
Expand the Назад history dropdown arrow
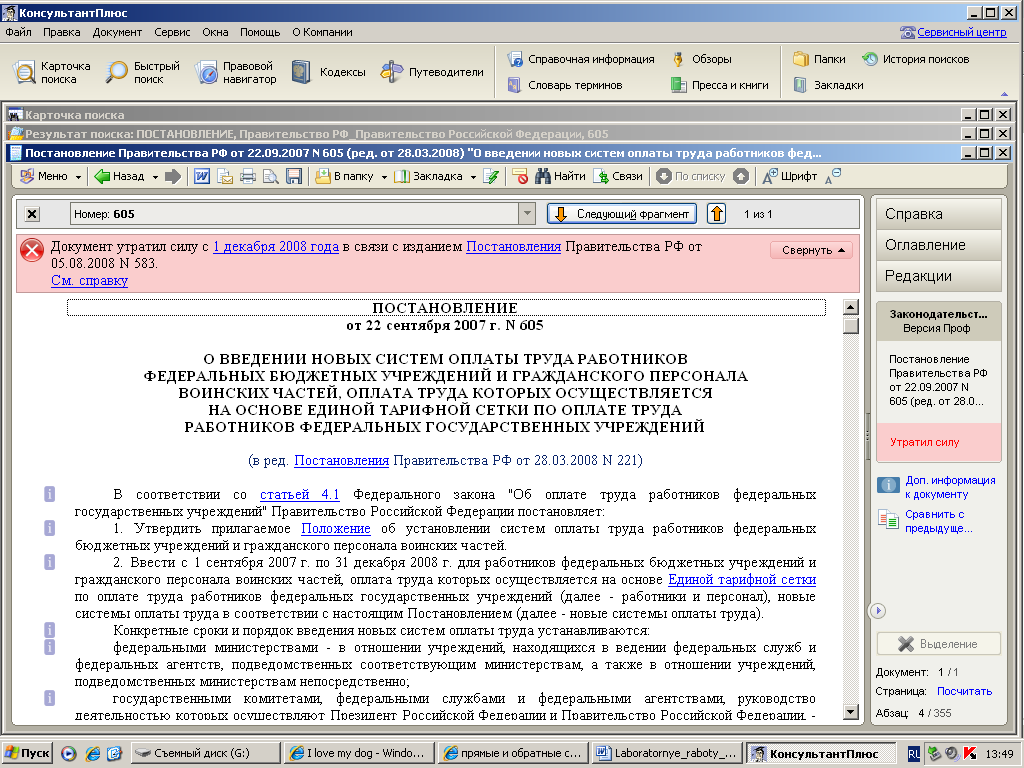155,177
